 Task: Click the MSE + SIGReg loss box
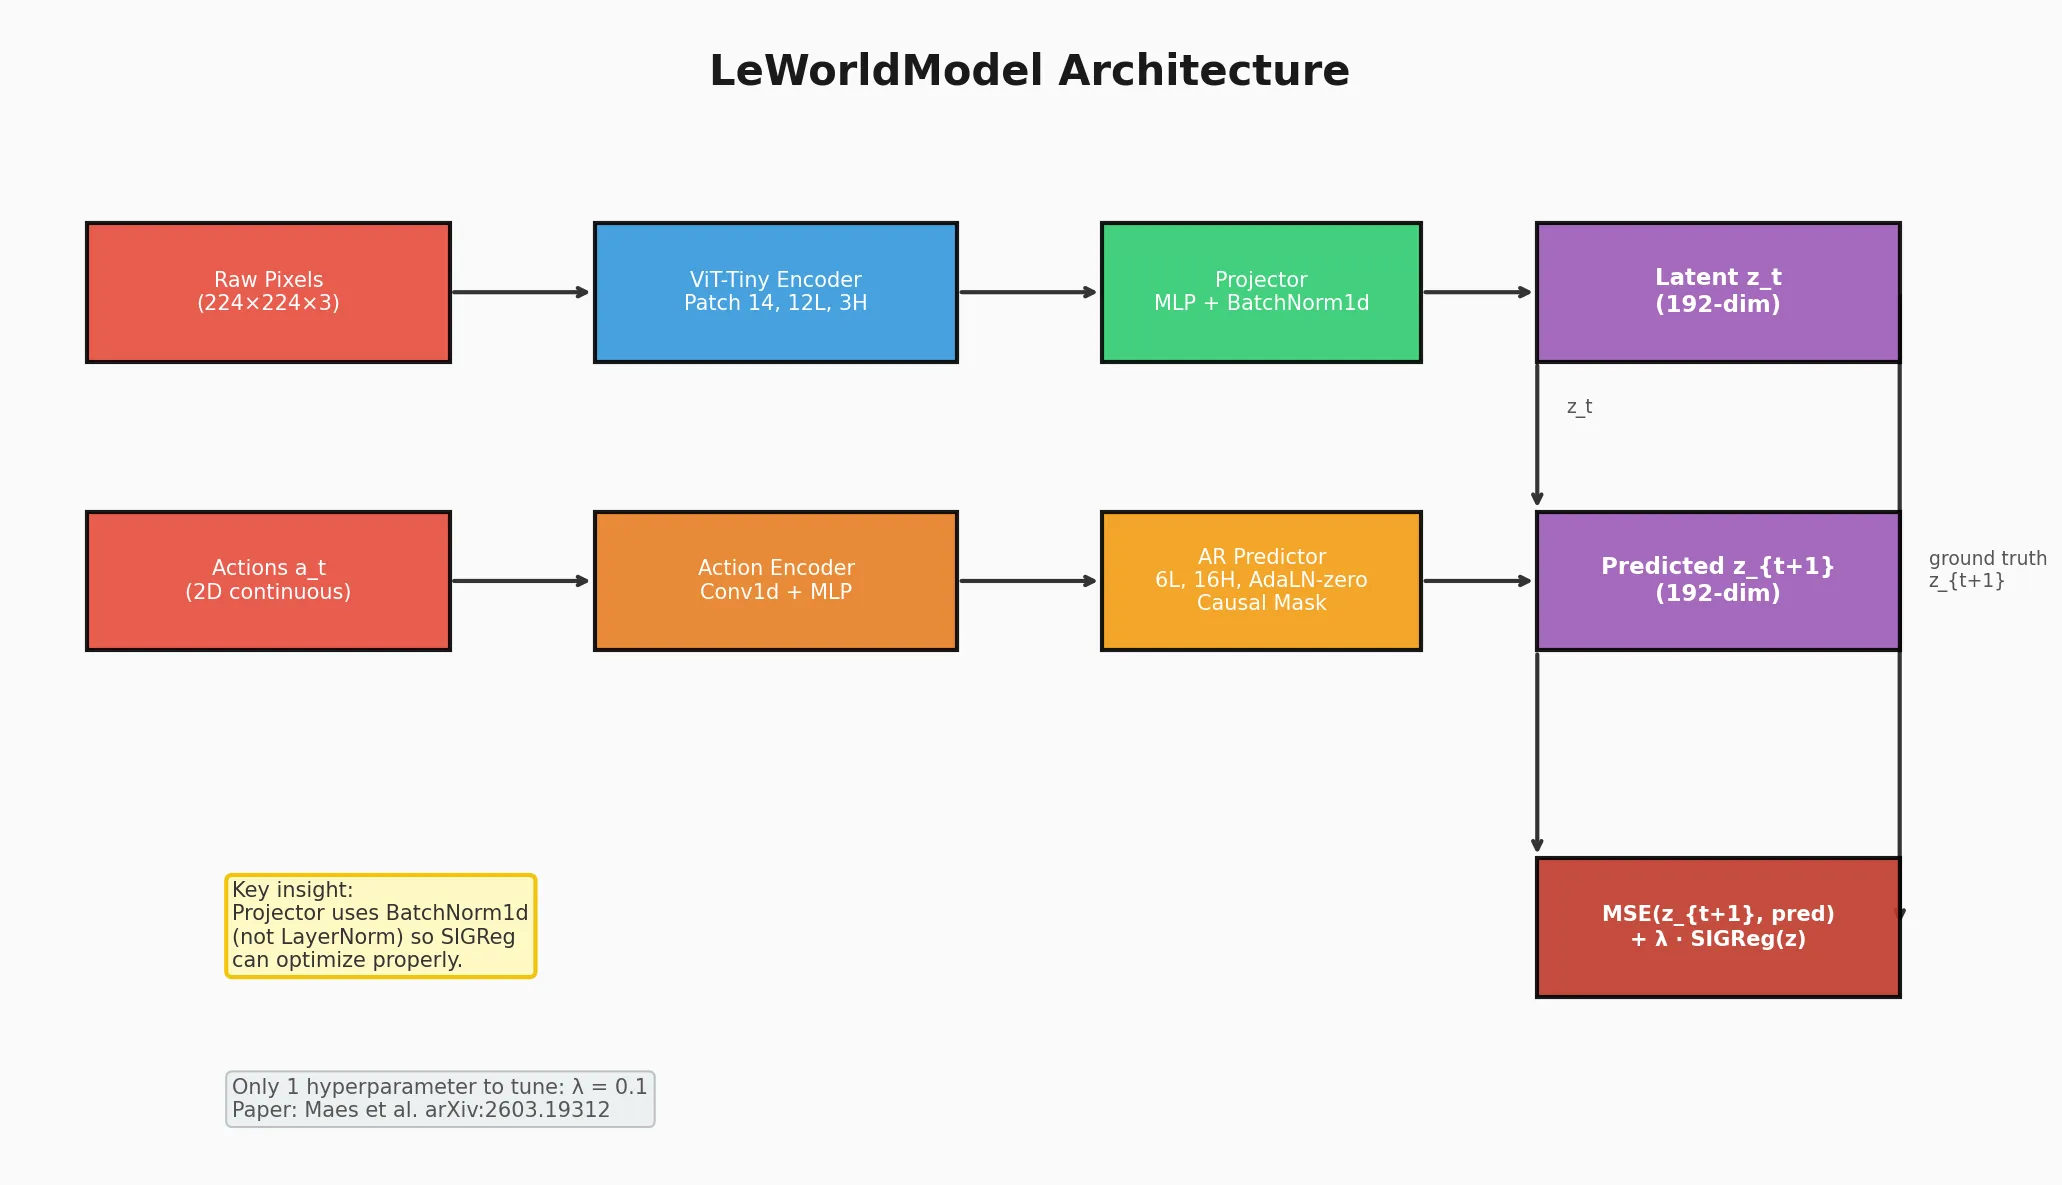pos(1718,927)
